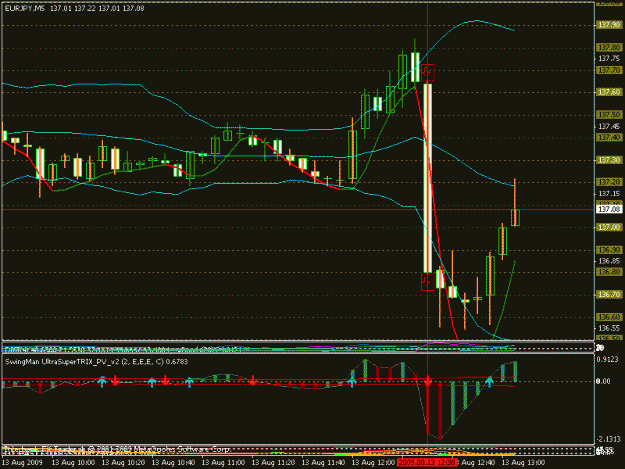This screenshot has width=625, height=469.
Task: Click the 137.30 price level label
Action: coord(609,160)
